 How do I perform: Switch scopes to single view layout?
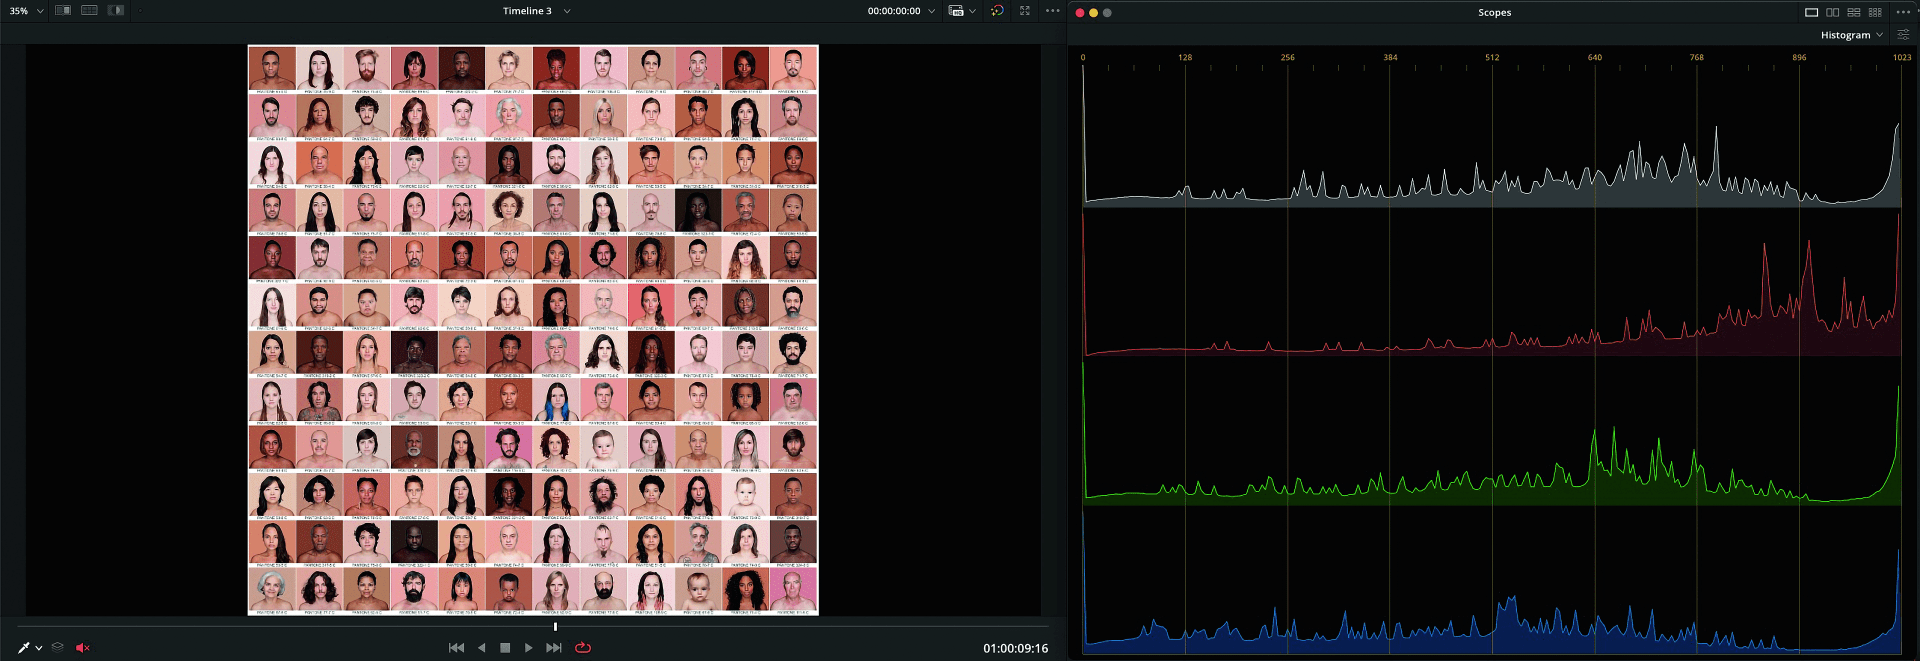tap(1811, 13)
